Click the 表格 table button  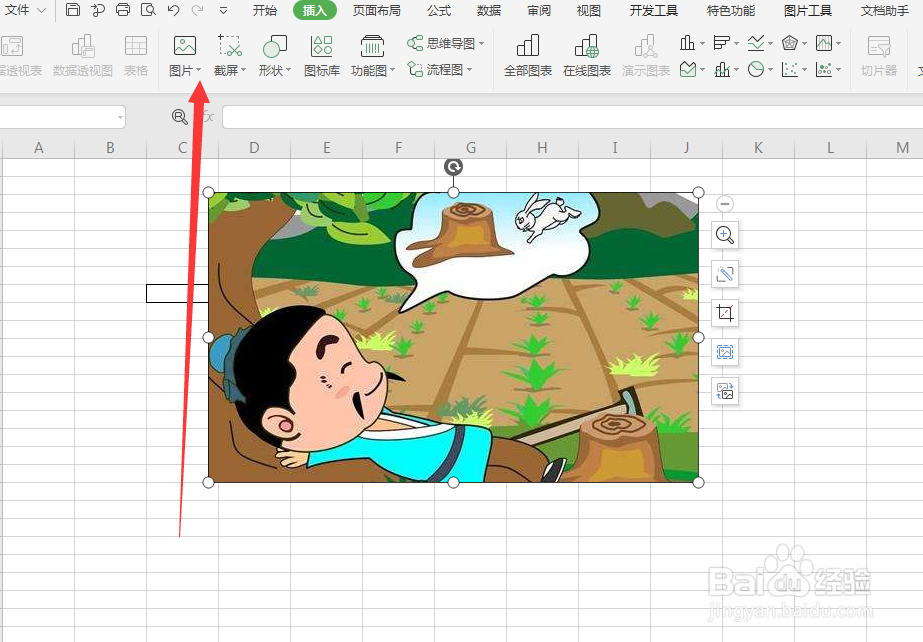(x=136, y=56)
